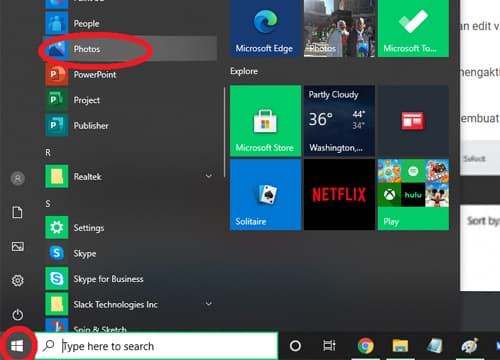The width and height of the screenshot is (500, 360).
Task: Expand the Realtek folder chevron
Action: [209, 176]
